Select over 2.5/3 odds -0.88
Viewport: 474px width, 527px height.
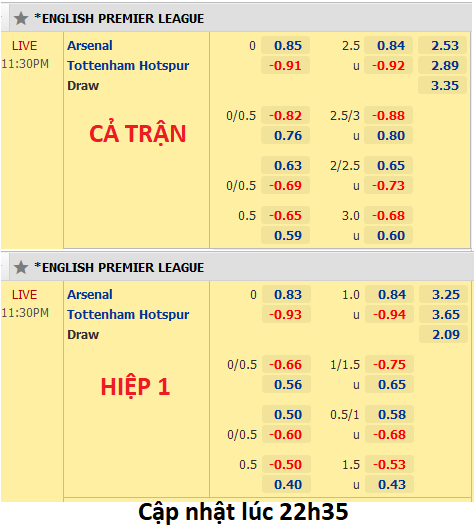click(x=389, y=115)
